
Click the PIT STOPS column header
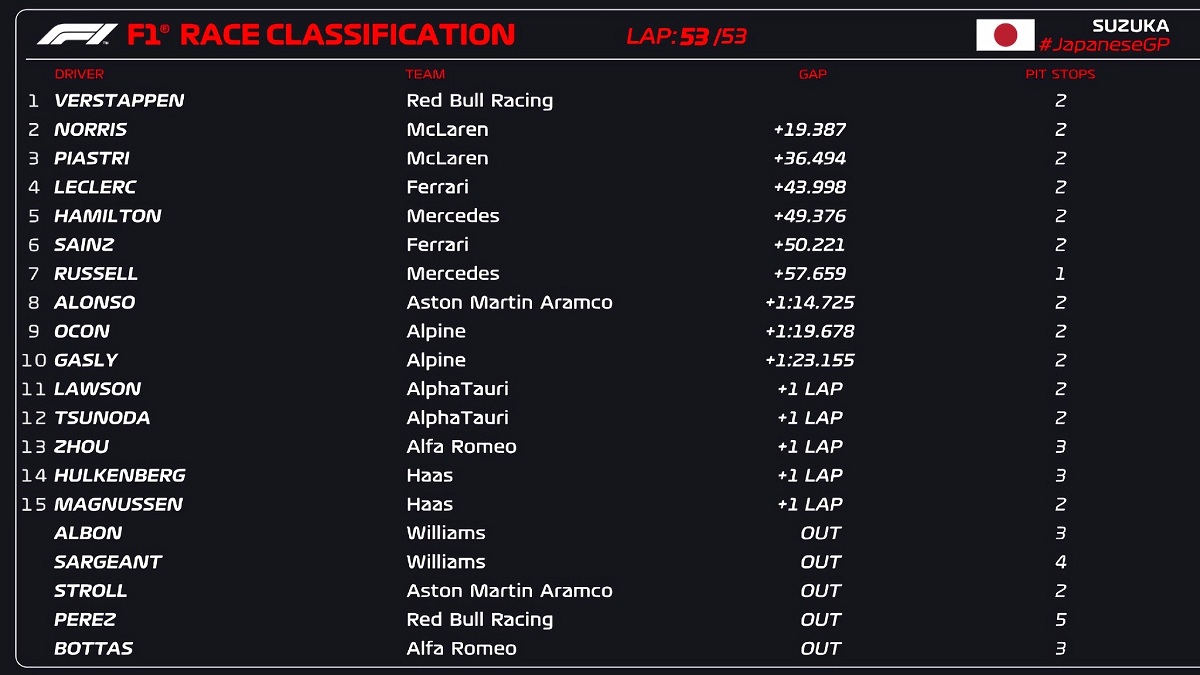(1060, 74)
